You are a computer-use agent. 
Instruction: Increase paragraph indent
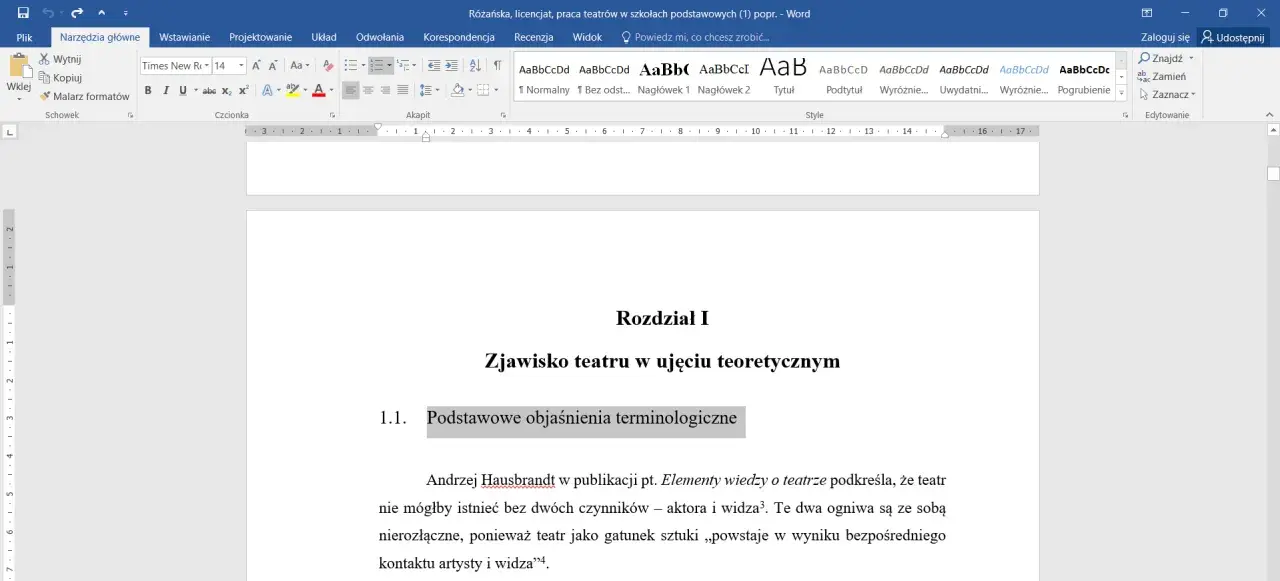[451, 65]
